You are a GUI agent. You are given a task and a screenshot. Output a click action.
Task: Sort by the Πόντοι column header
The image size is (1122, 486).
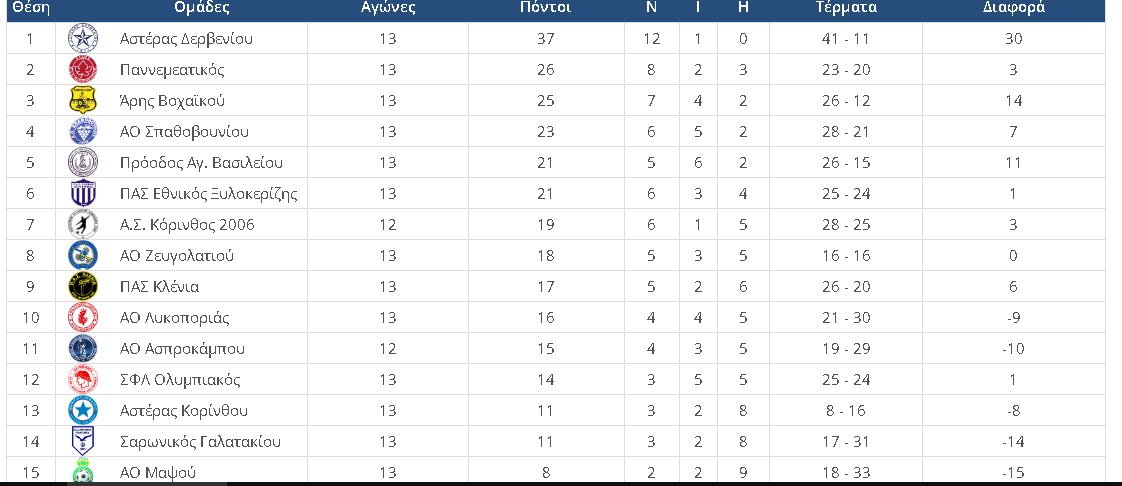coord(545,8)
